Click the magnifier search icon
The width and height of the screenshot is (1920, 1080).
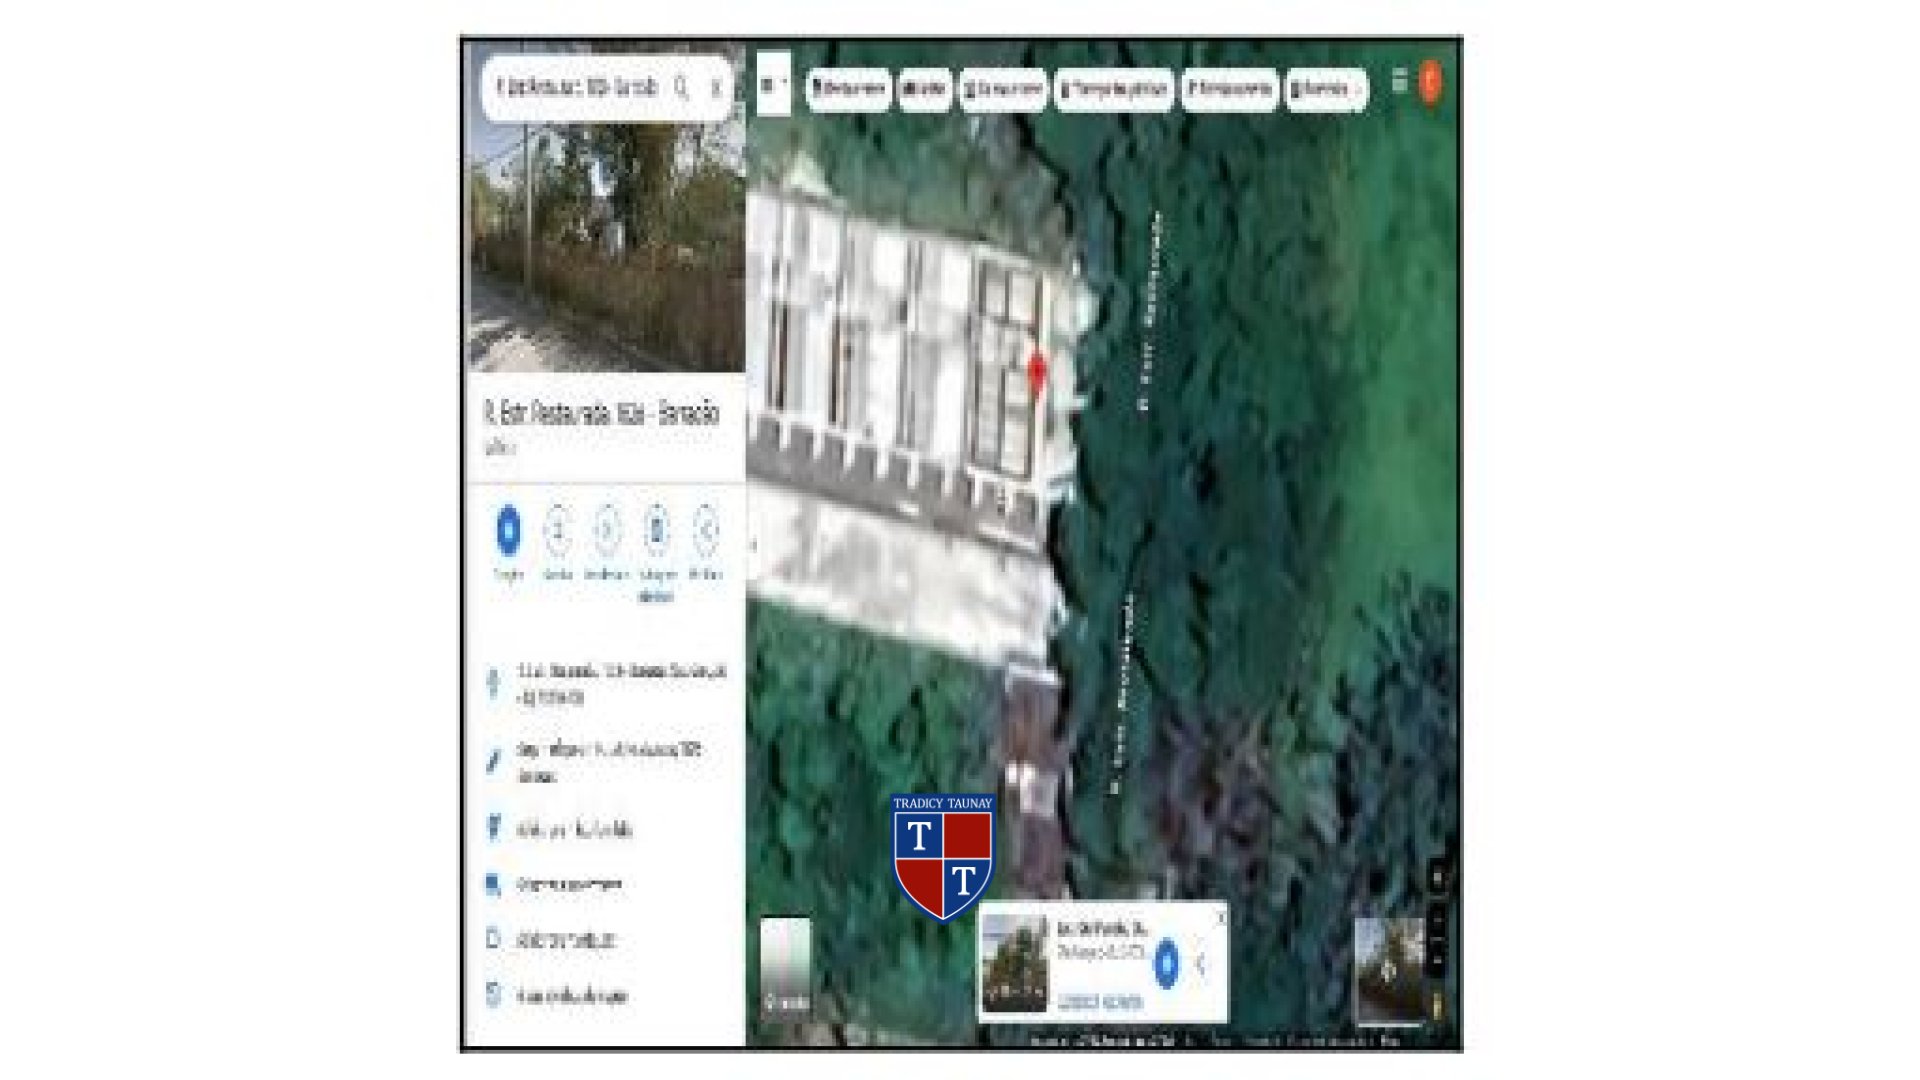coord(681,88)
